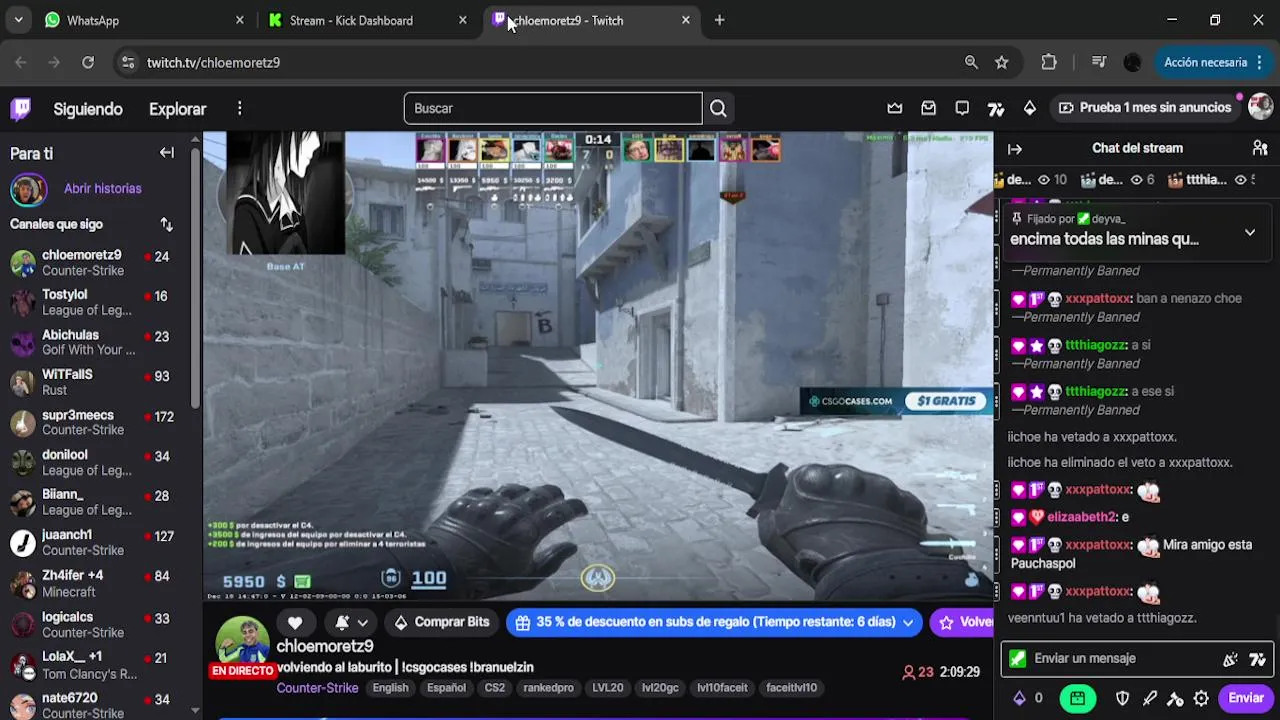Viewport: 1280px width, 720px height.
Task: Expand the 35 % de descuento banner
Action: pyautogui.click(x=715, y=622)
